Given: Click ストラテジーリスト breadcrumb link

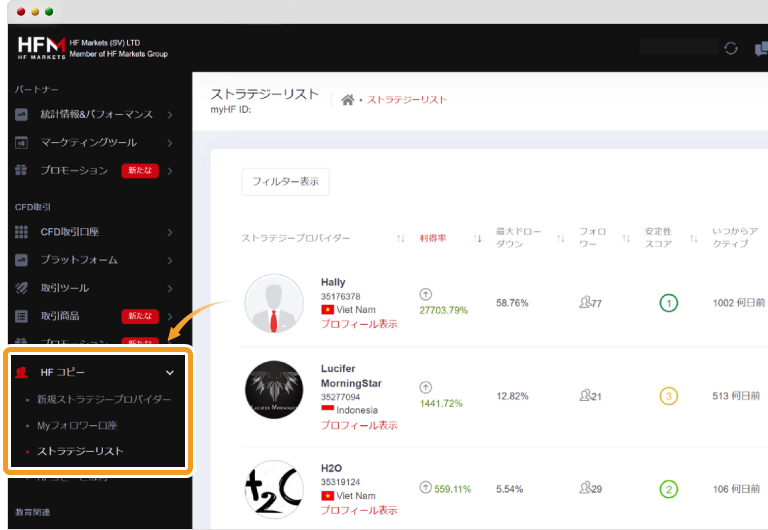Looking at the screenshot, I should [407, 100].
